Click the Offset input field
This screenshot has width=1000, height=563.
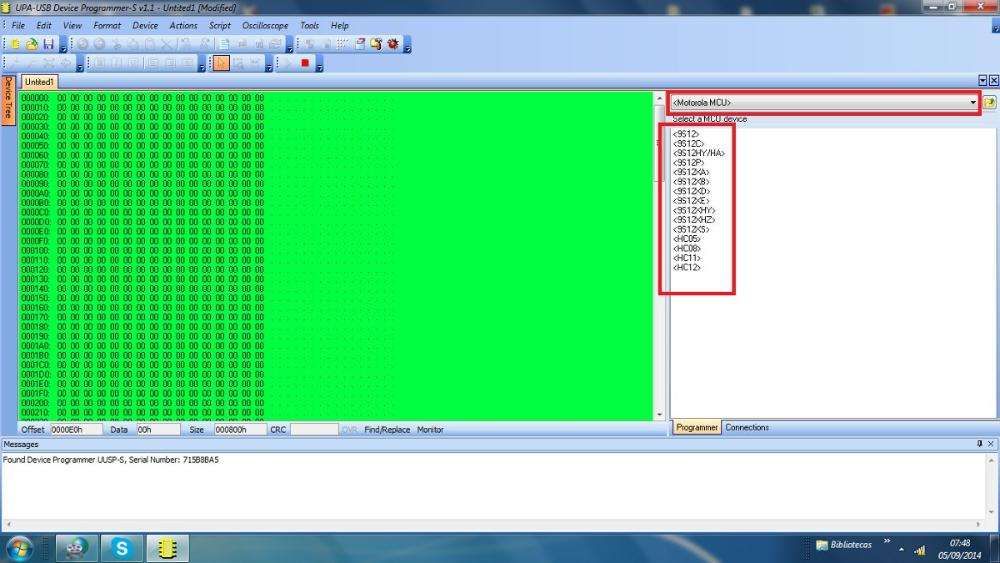click(x=77, y=430)
